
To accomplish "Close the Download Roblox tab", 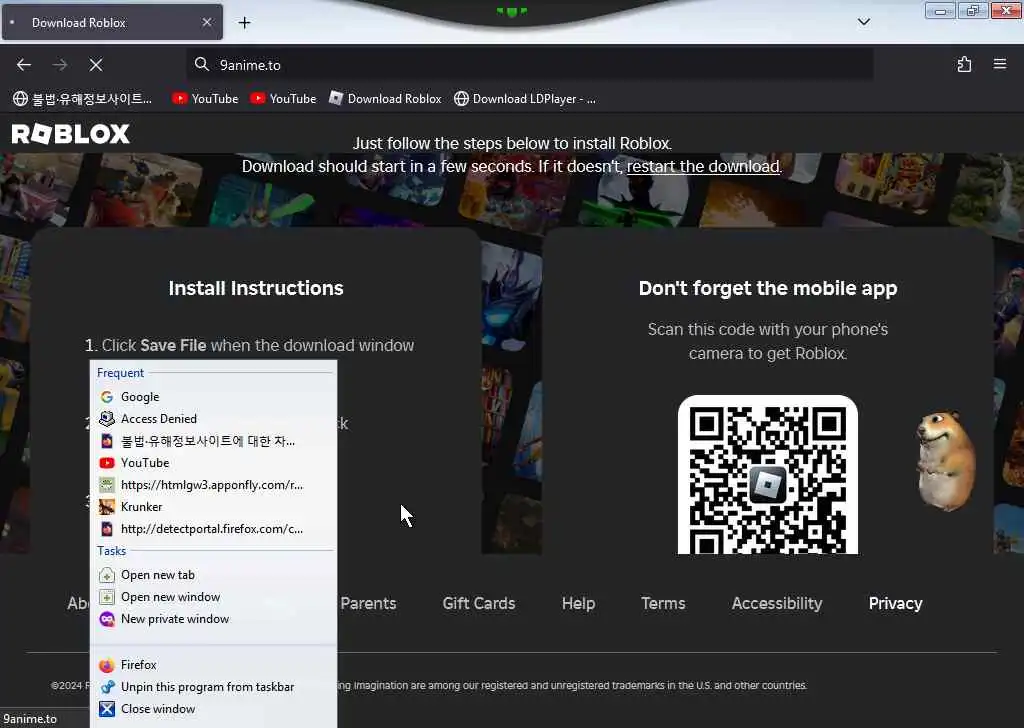I will click(x=207, y=22).
